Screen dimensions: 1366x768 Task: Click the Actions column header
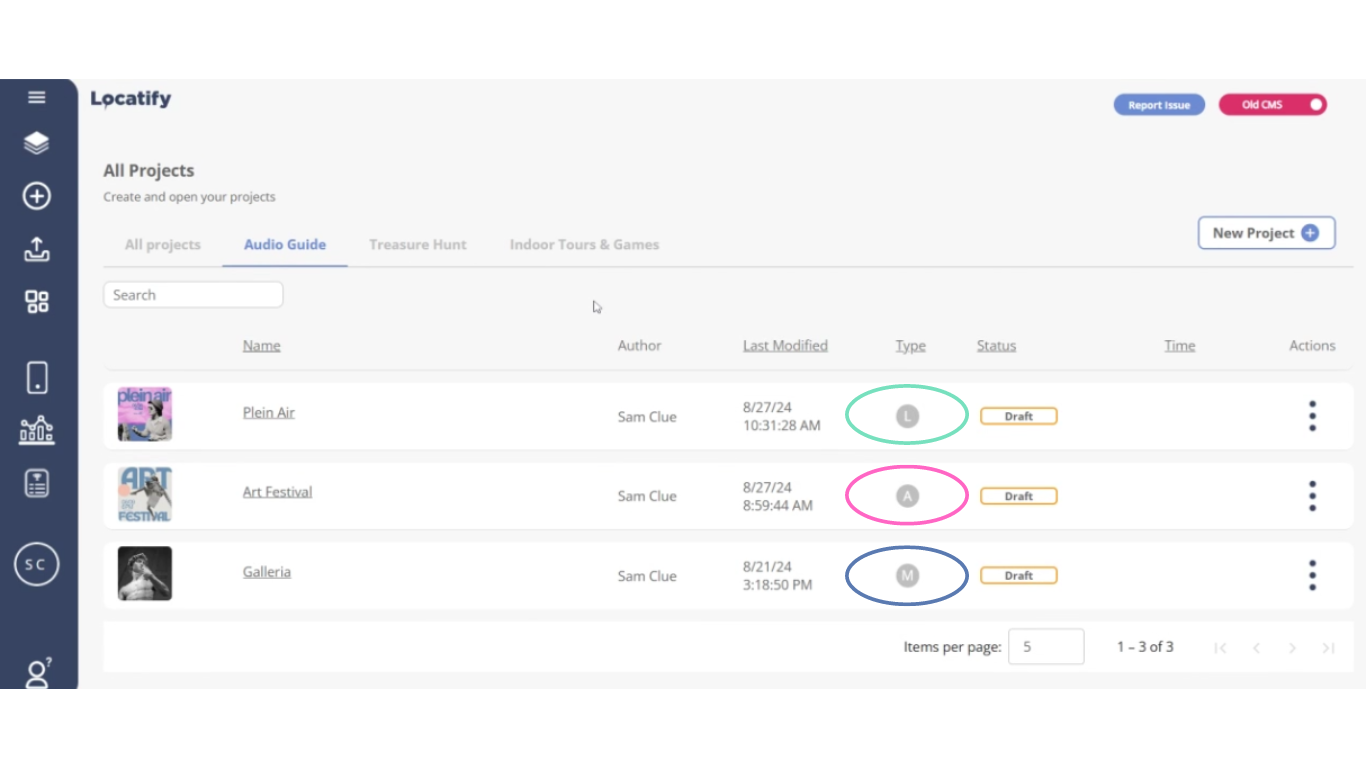coord(1312,346)
